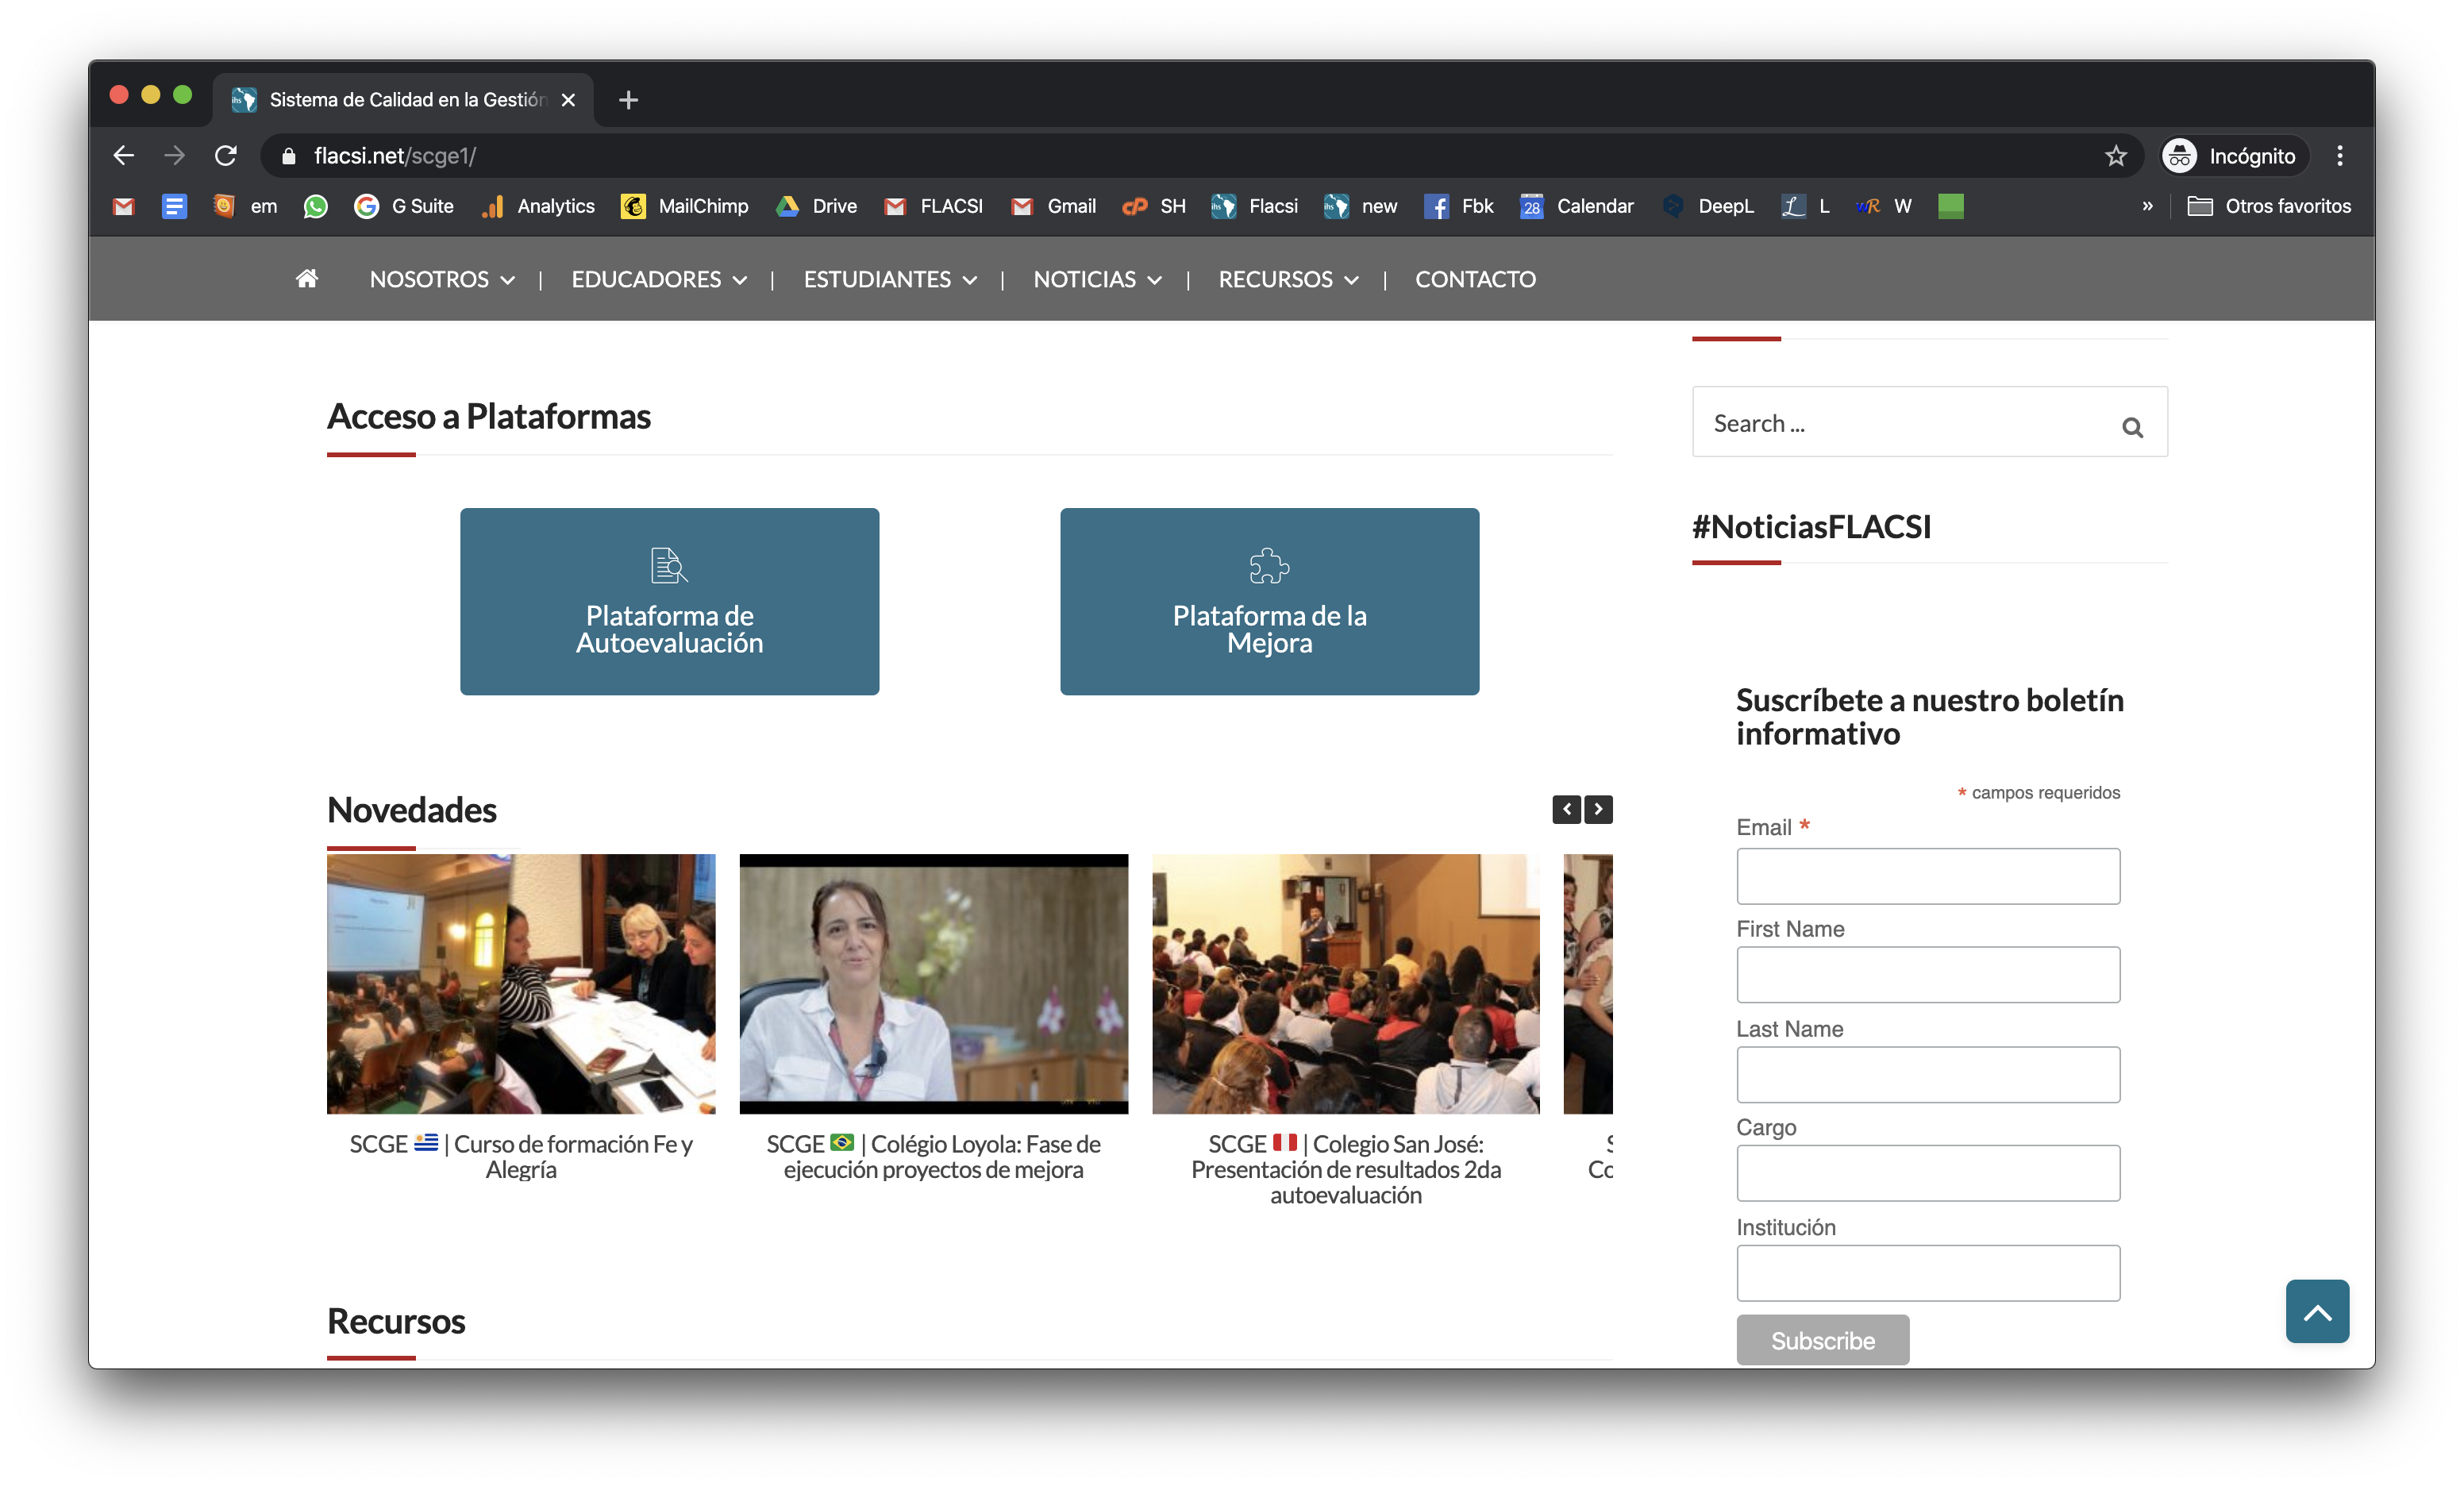Bookmark this page with the star icon

[x=2116, y=155]
